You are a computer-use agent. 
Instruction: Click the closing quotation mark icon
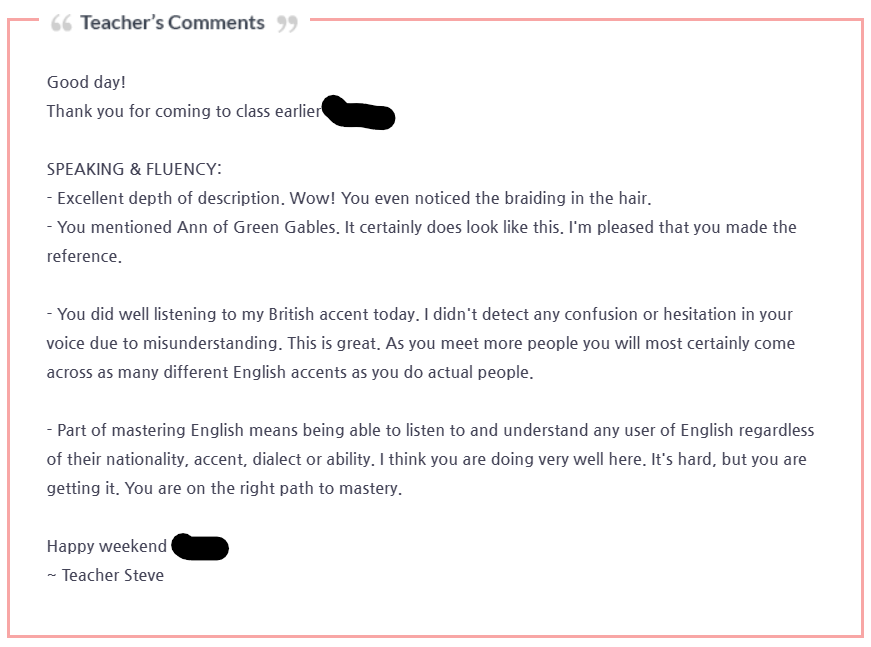tap(287, 23)
